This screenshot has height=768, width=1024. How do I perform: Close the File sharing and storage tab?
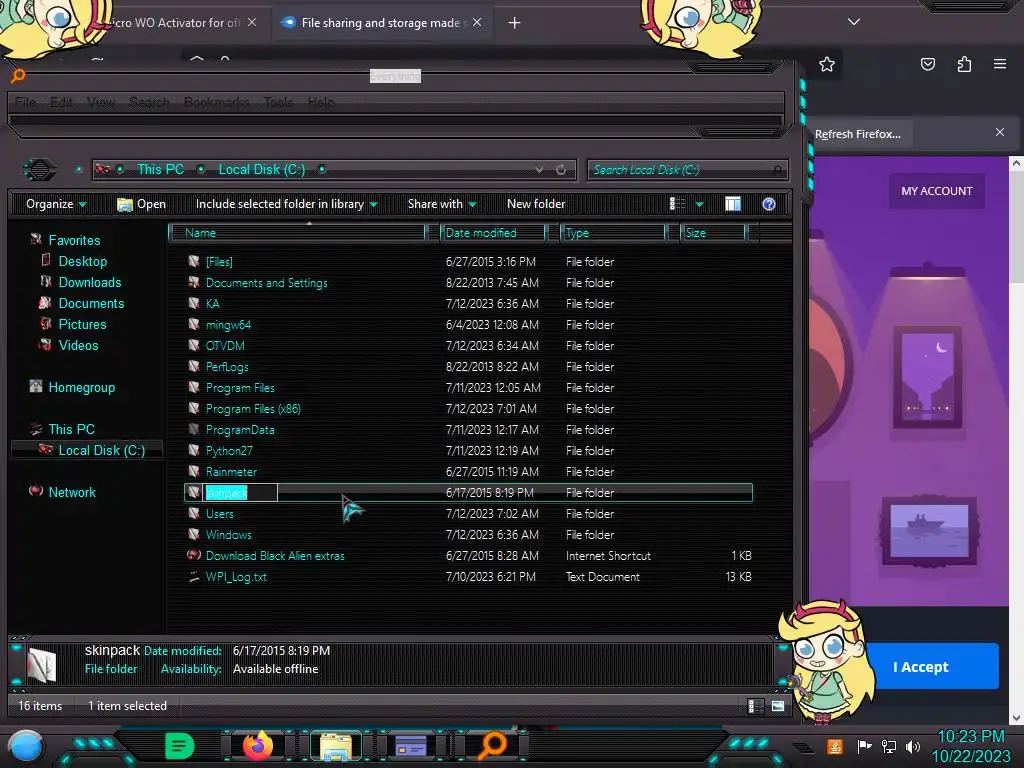click(x=477, y=22)
